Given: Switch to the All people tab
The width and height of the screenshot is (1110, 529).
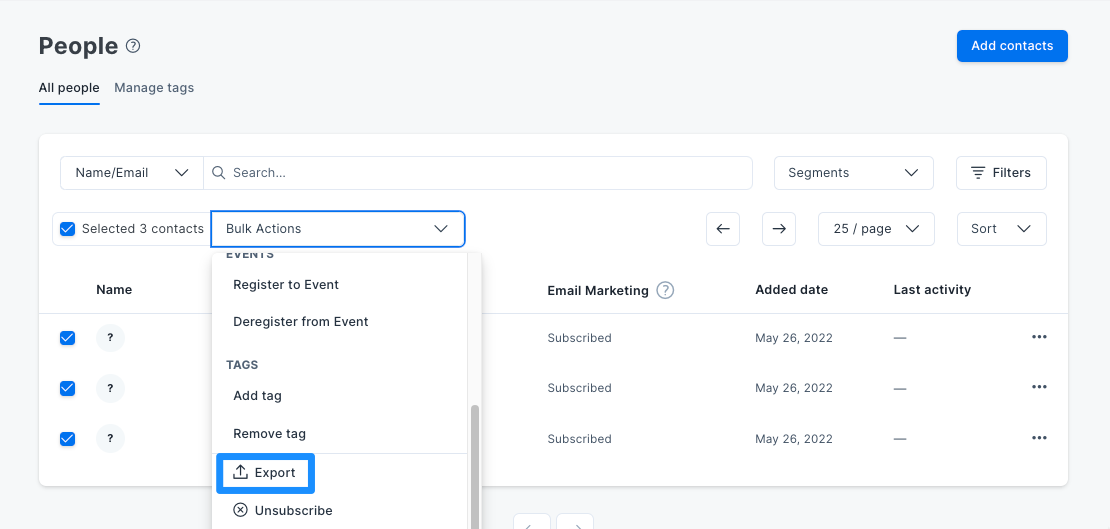Looking at the screenshot, I should point(69,88).
